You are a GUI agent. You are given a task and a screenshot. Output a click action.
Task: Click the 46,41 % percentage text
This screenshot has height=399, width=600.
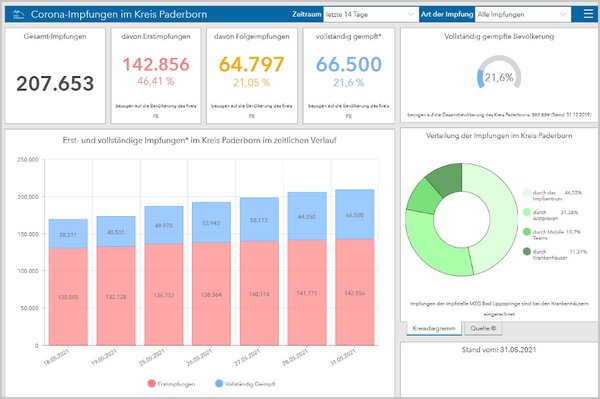coord(156,81)
